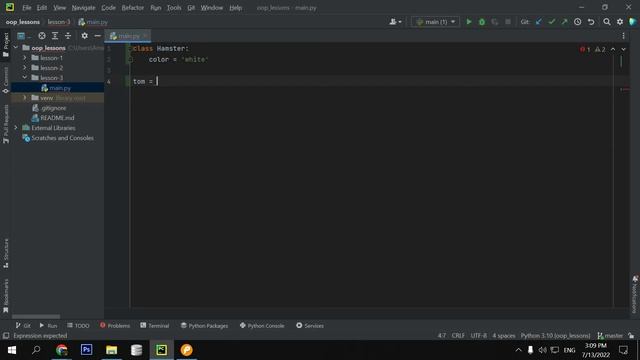Open IDE settings gear in the top toolbar
The height and width of the screenshot is (360, 640).
click(620, 22)
